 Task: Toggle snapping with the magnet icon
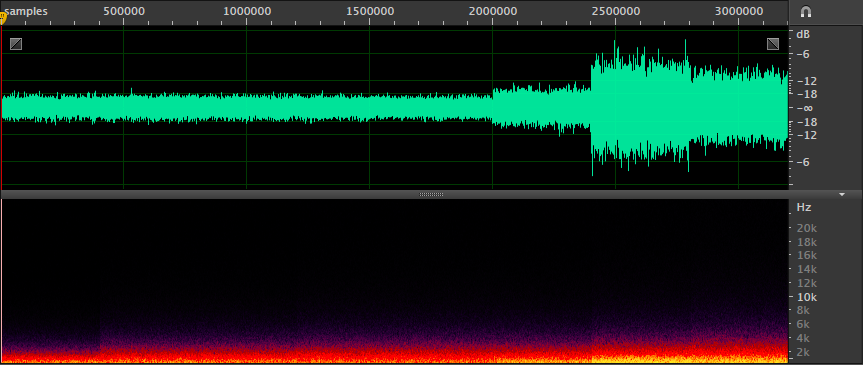pos(806,12)
